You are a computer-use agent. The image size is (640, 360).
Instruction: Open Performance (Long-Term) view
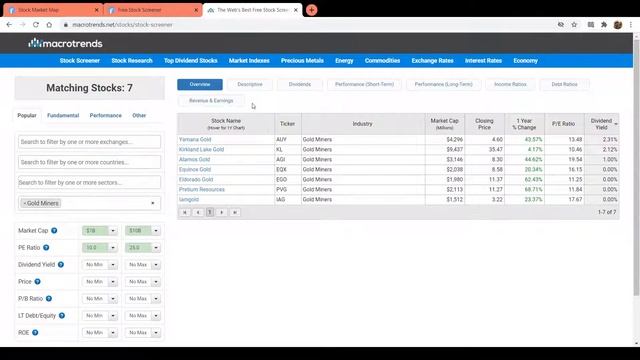pyautogui.click(x=443, y=84)
